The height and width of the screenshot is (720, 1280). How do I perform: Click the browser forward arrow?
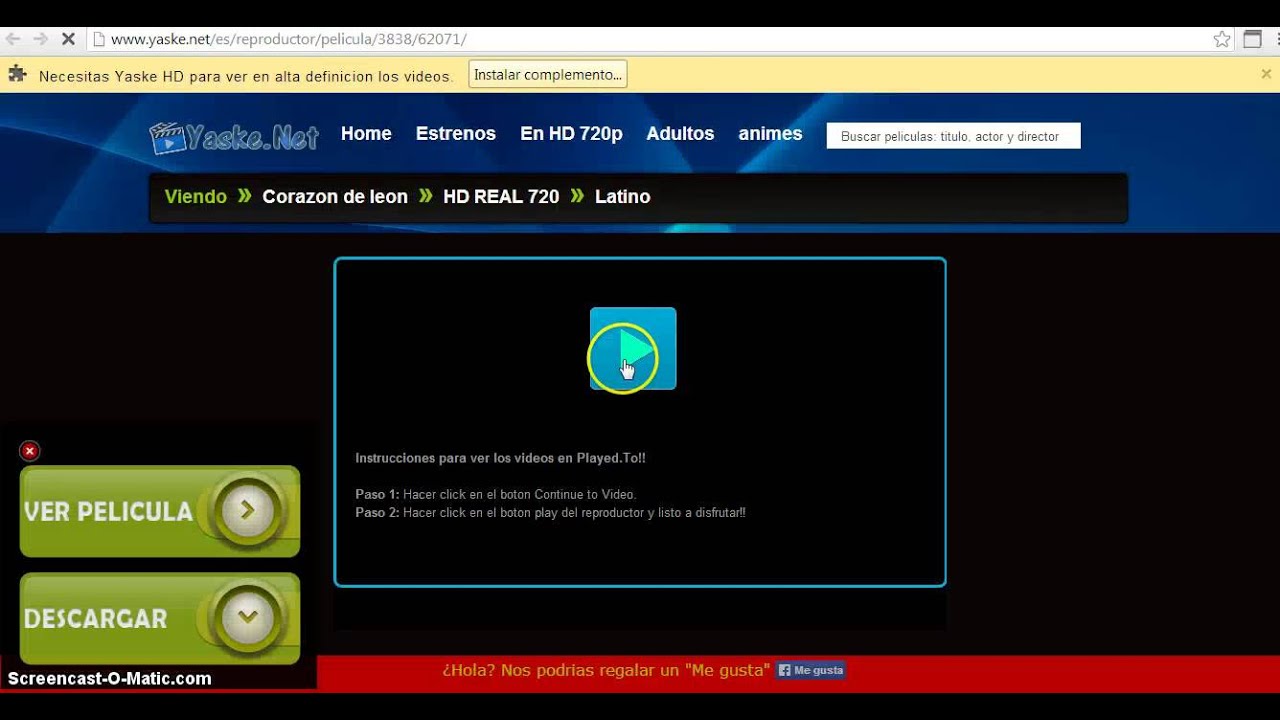41,39
